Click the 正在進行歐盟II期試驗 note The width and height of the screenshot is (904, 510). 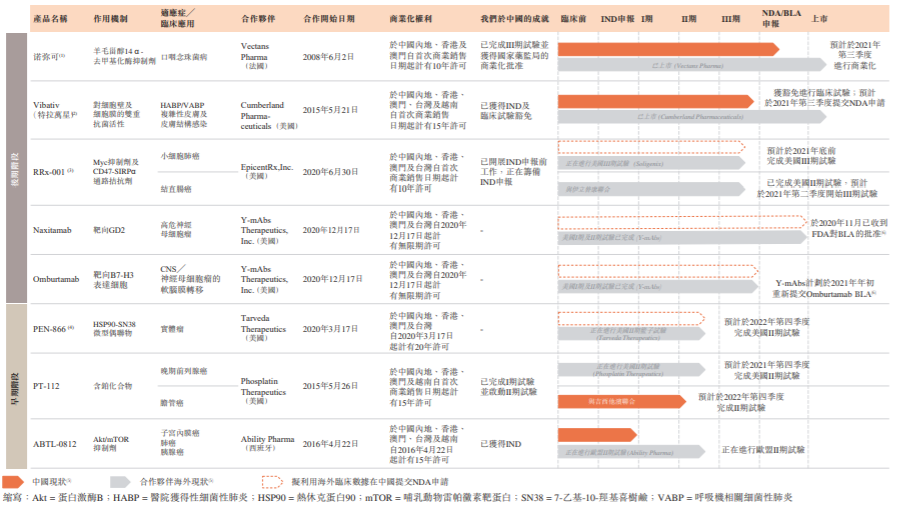(x=763, y=449)
